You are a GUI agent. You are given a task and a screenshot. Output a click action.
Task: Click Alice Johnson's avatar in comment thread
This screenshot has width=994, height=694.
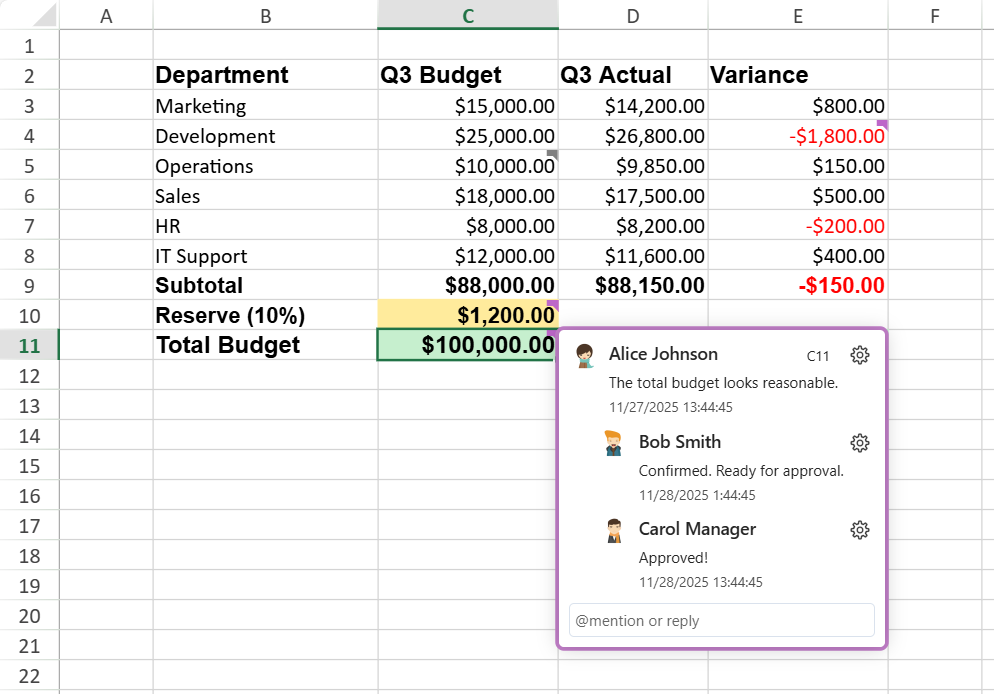coord(586,355)
